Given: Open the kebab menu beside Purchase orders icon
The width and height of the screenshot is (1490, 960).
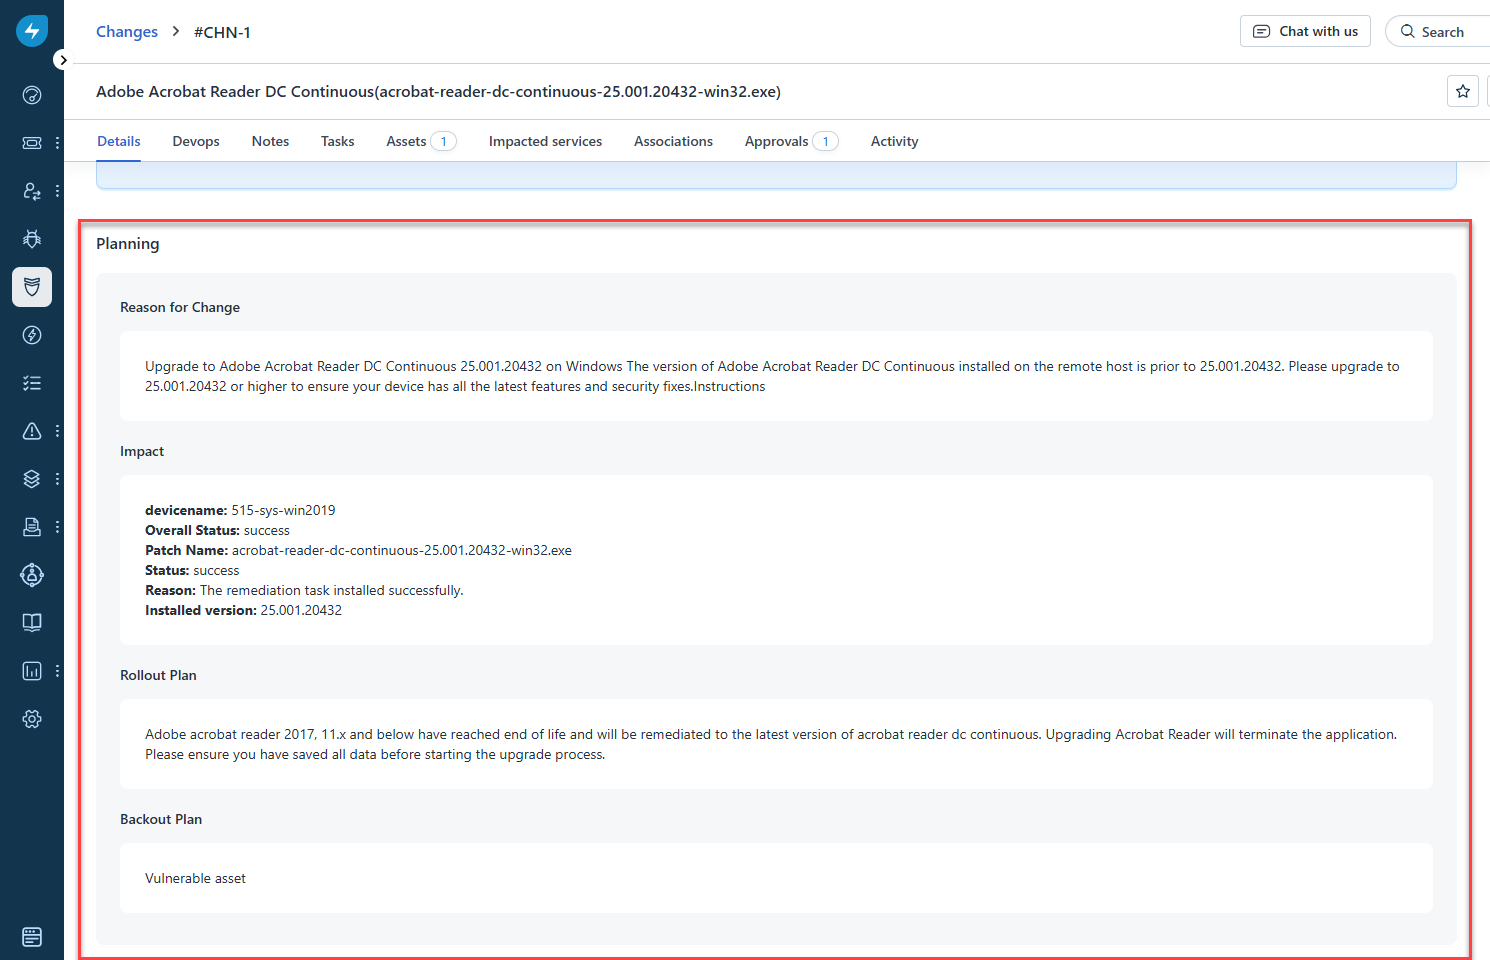Looking at the screenshot, I should click(57, 527).
